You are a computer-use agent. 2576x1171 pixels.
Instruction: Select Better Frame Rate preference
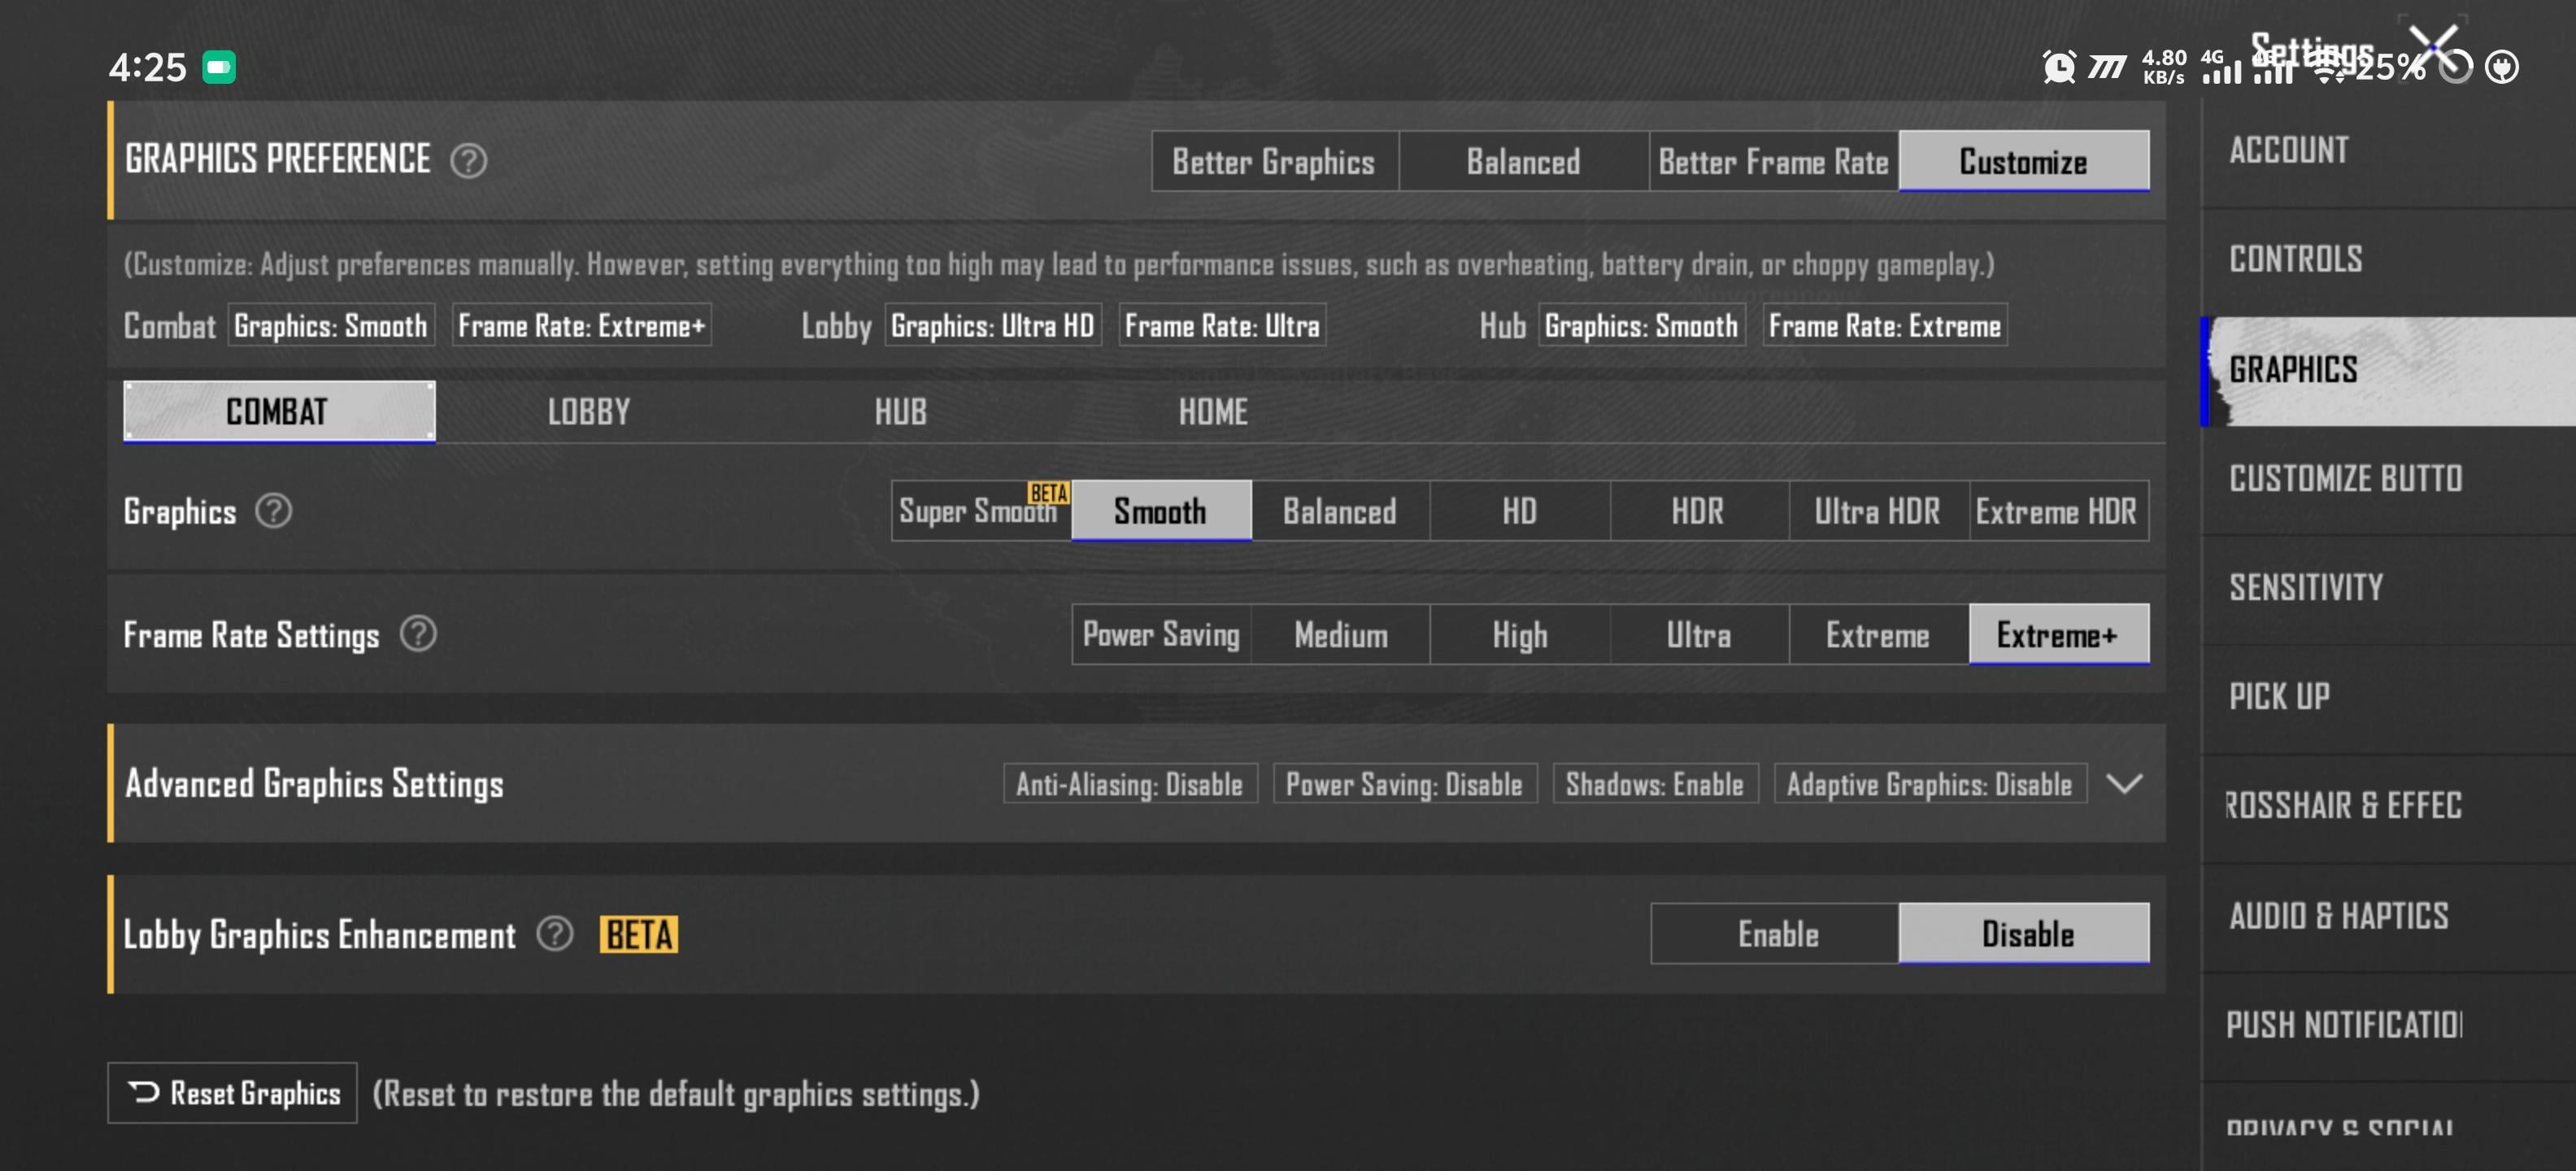[x=1773, y=161]
